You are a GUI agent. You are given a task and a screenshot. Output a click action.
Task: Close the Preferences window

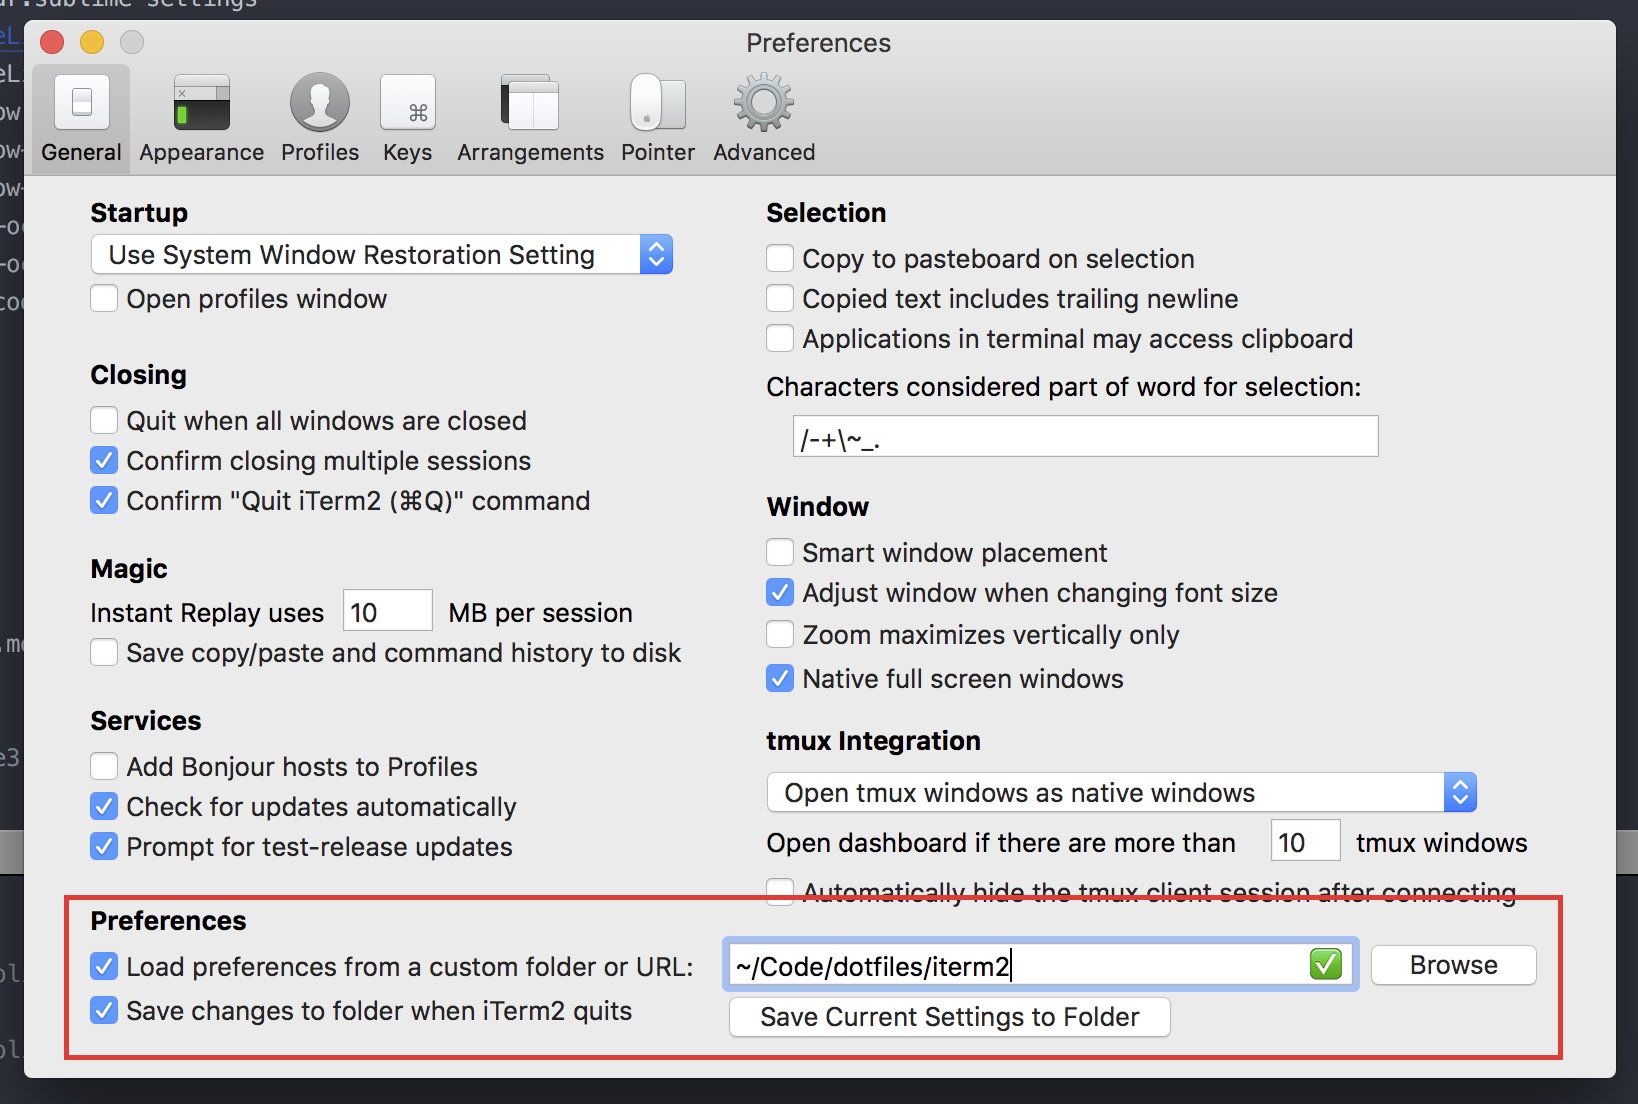point(52,42)
